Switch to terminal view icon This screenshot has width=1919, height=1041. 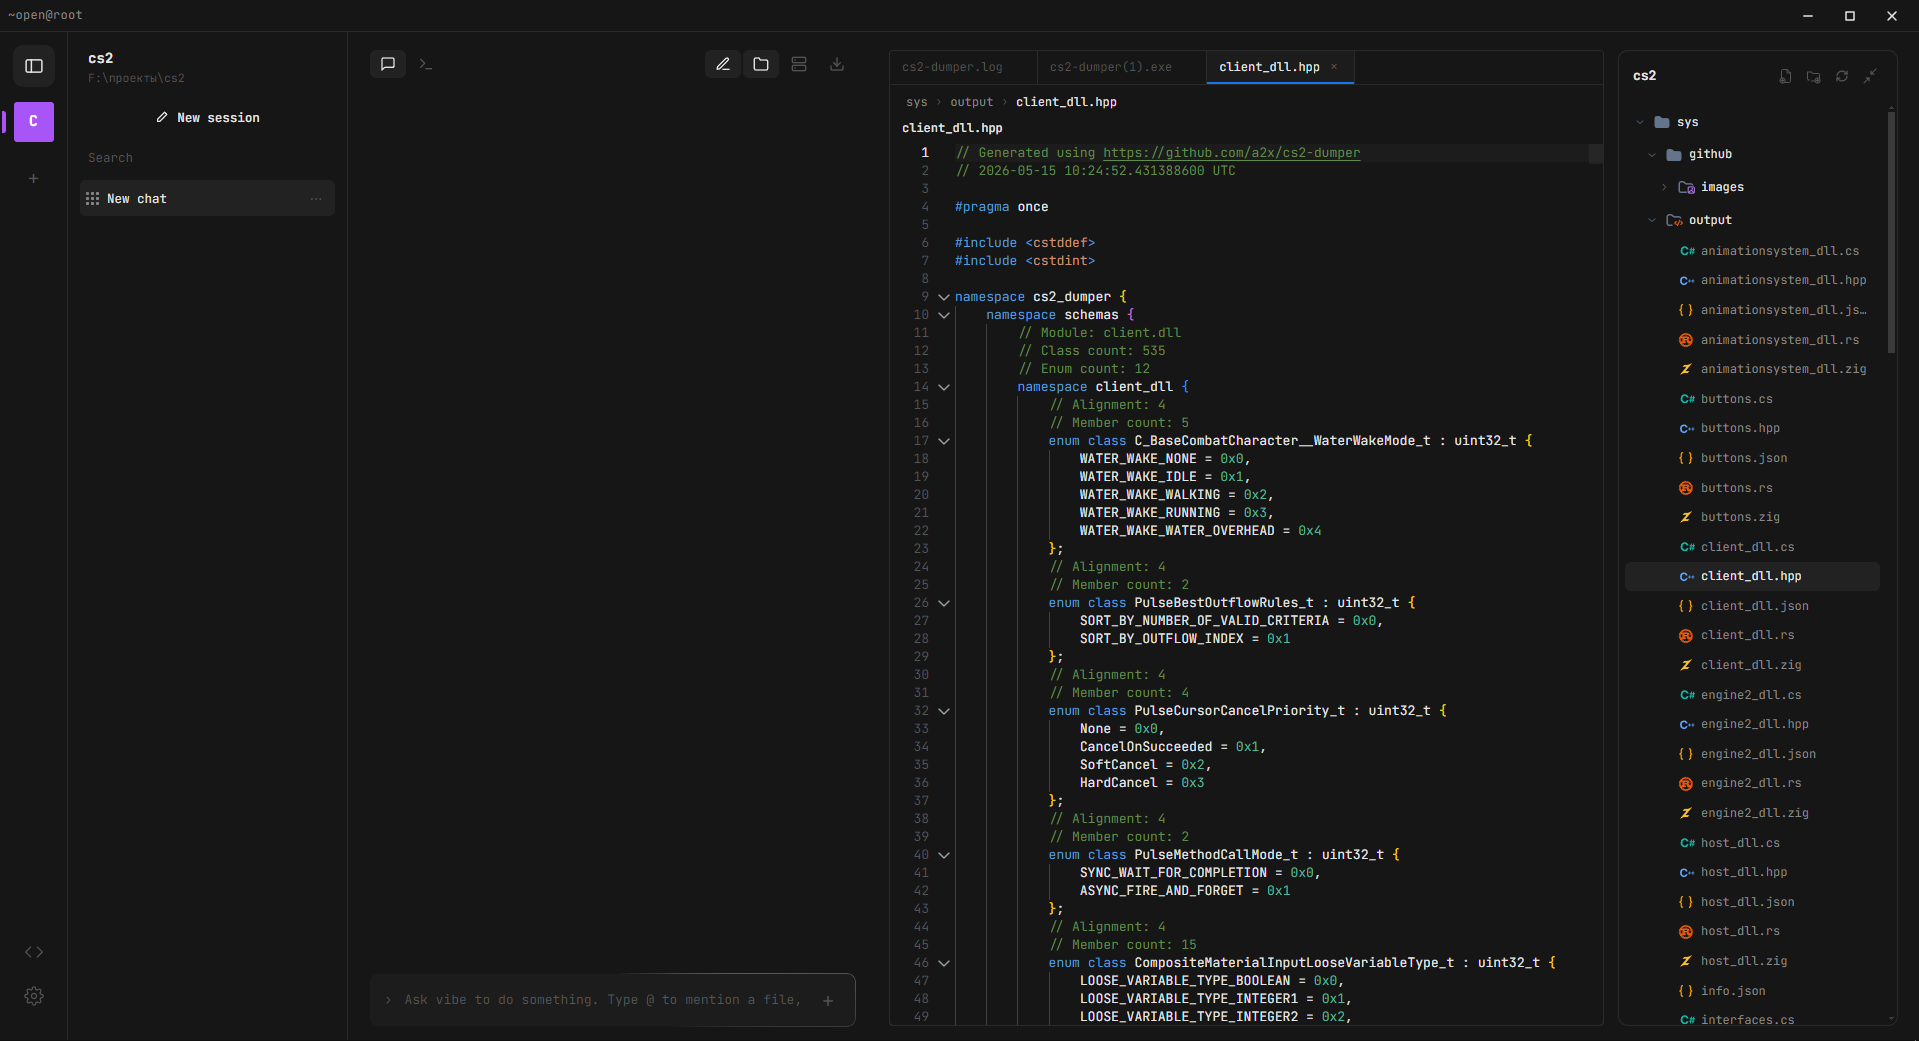pyautogui.click(x=426, y=64)
